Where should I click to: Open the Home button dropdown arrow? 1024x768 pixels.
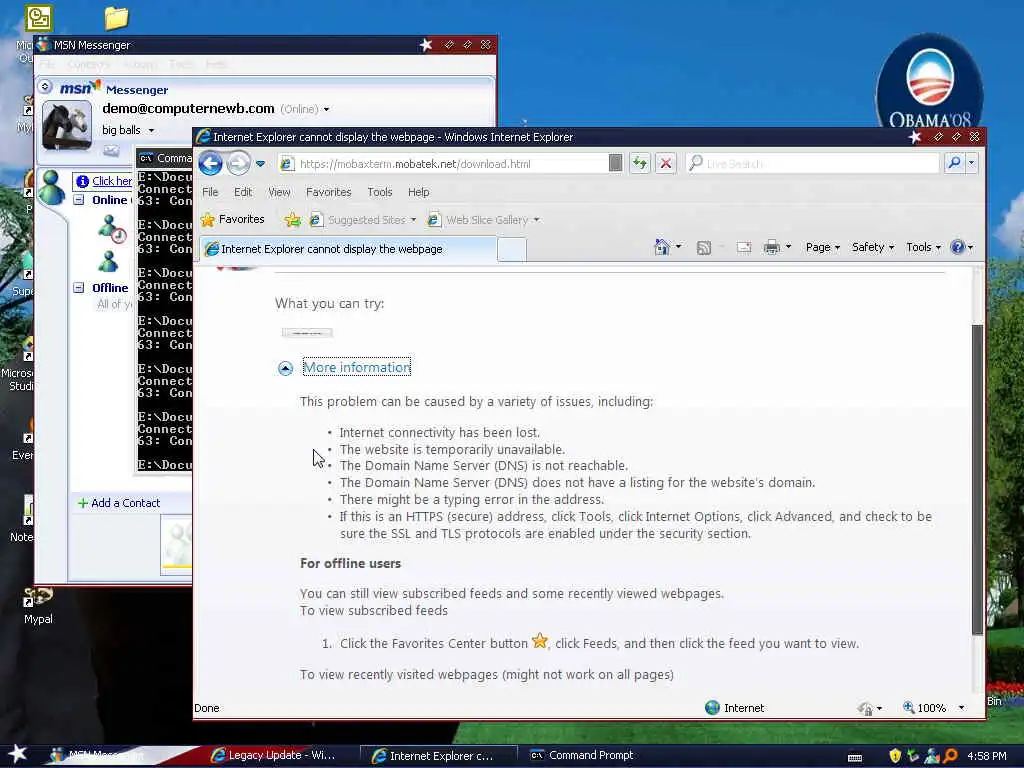[x=678, y=247]
